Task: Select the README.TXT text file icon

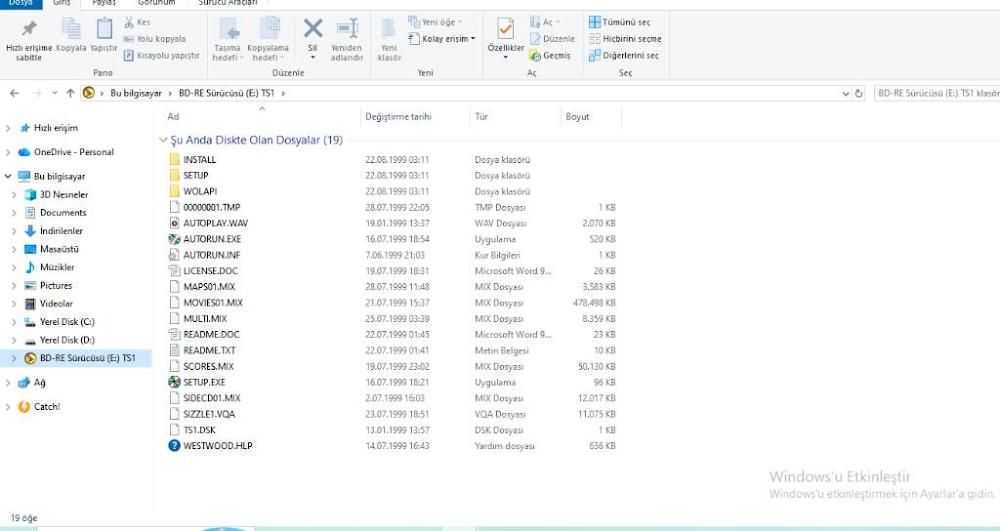Action: click(174, 350)
